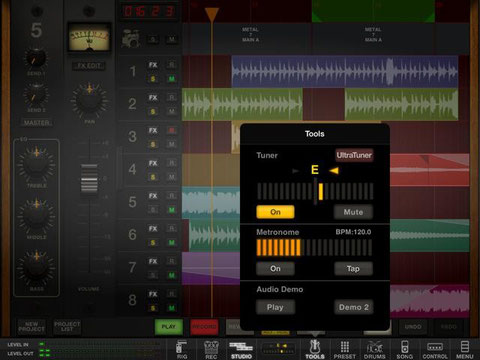This screenshot has height=360, width=480.
Task: Open FX for track 7
Action: pyautogui.click(x=153, y=261)
